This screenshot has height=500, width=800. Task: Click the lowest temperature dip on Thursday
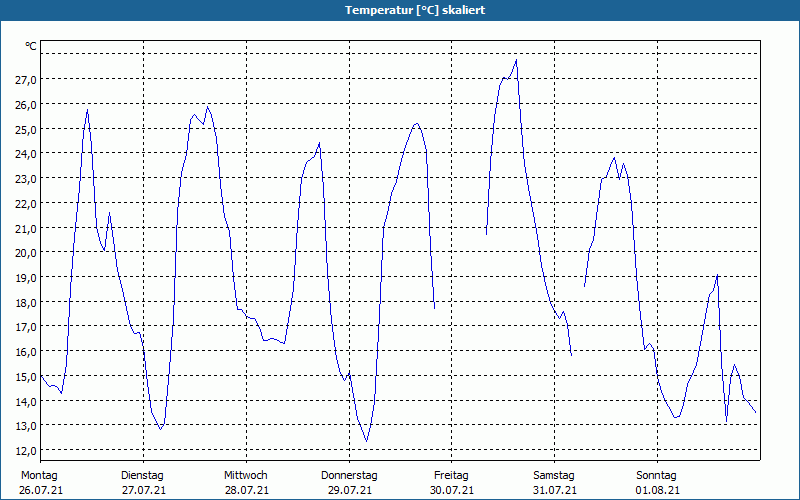[x=366, y=441]
